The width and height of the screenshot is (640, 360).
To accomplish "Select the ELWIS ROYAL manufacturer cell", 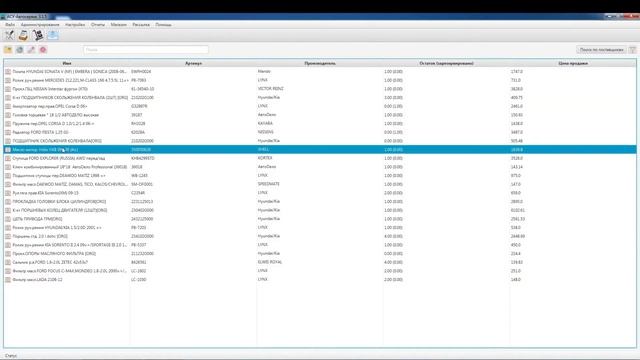I will [270, 262].
